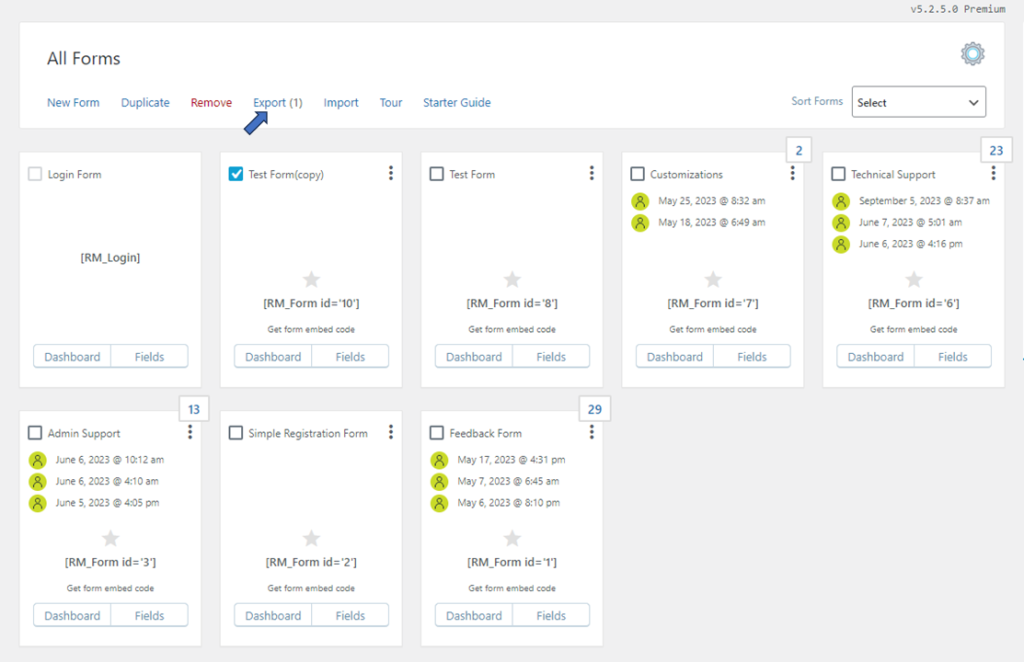Open the Sort Forms select dropdown

pos(918,101)
